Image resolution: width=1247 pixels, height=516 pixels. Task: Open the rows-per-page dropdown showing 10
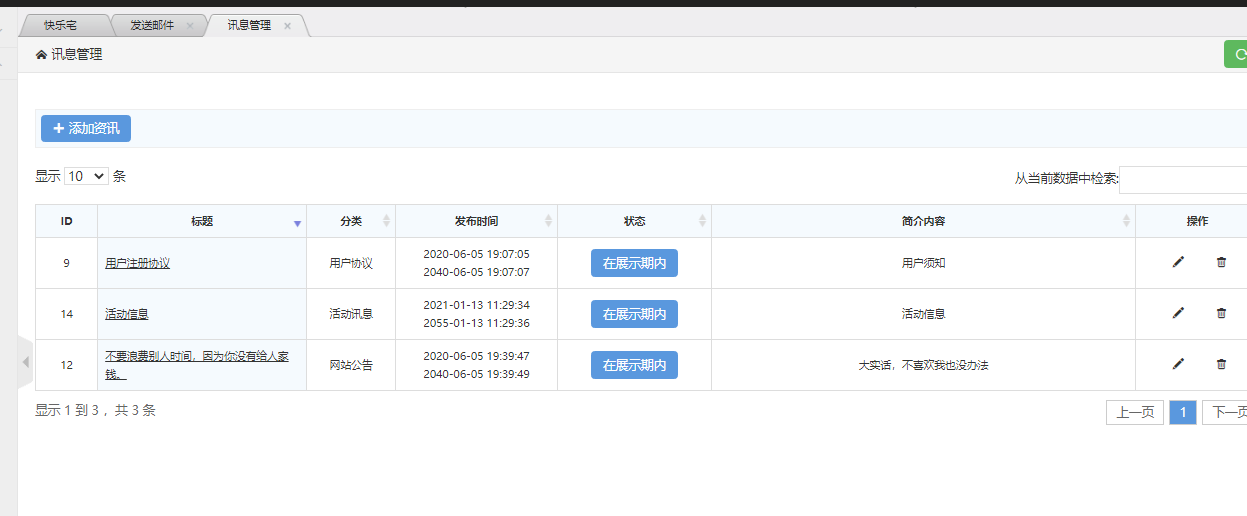[x=86, y=176]
